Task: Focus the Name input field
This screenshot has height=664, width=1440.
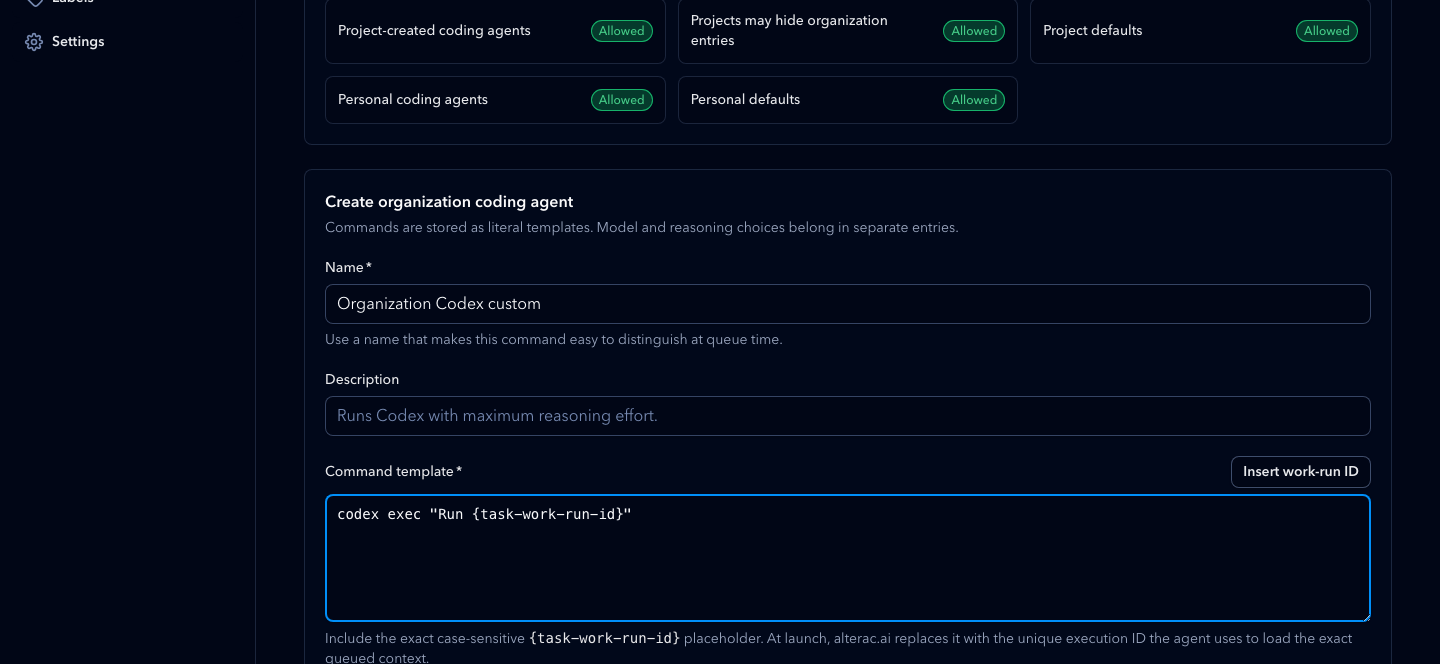Action: click(847, 304)
